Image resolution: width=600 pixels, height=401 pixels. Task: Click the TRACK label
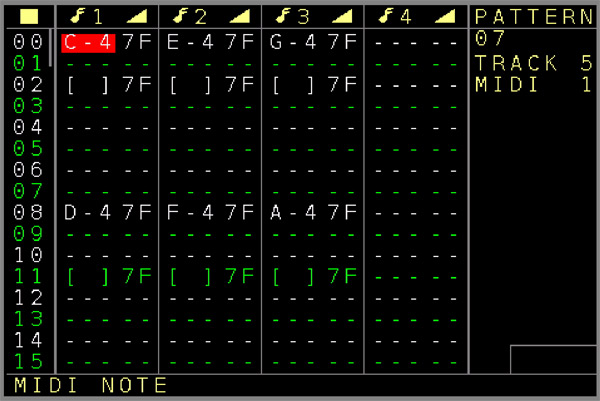[516, 64]
